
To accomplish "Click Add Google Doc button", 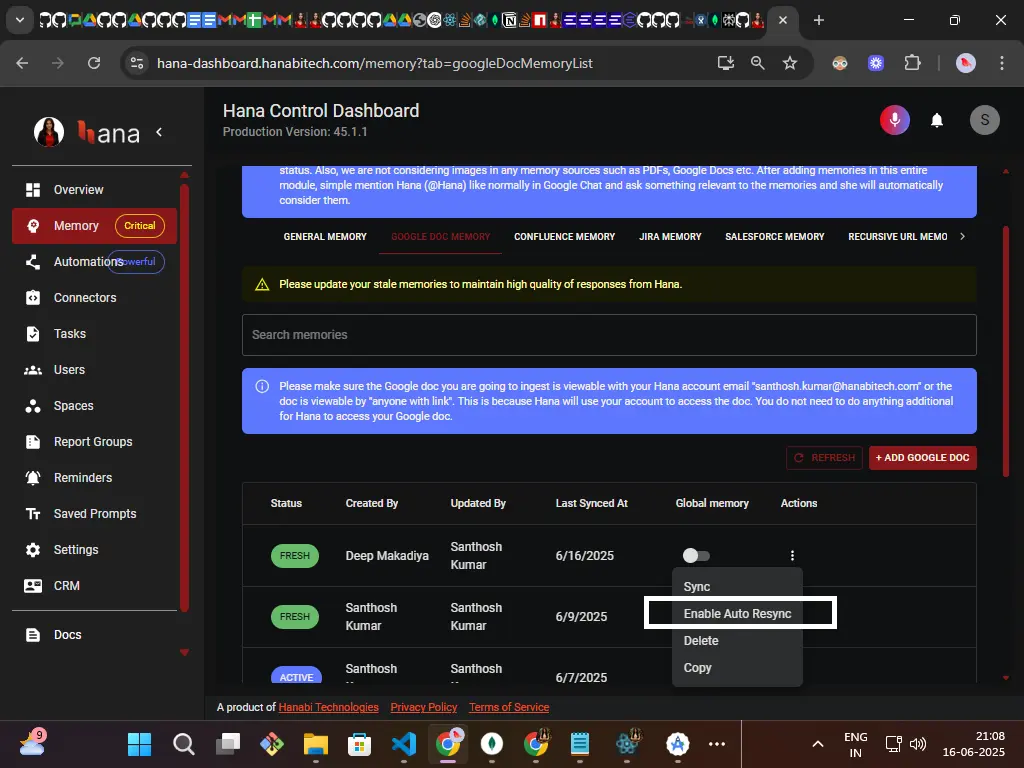I will pyautogui.click(x=922, y=458).
